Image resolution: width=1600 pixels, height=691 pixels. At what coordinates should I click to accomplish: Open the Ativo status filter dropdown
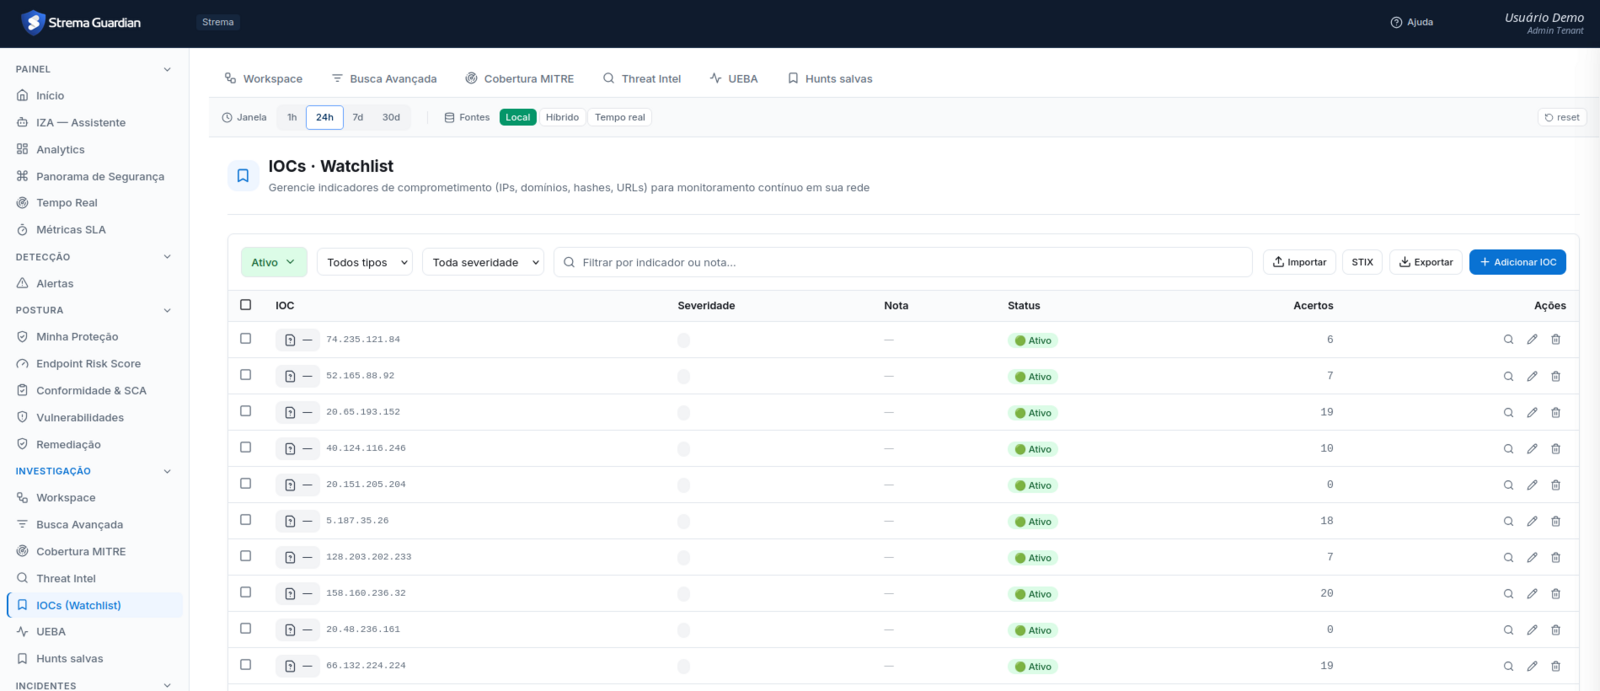[x=274, y=262]
